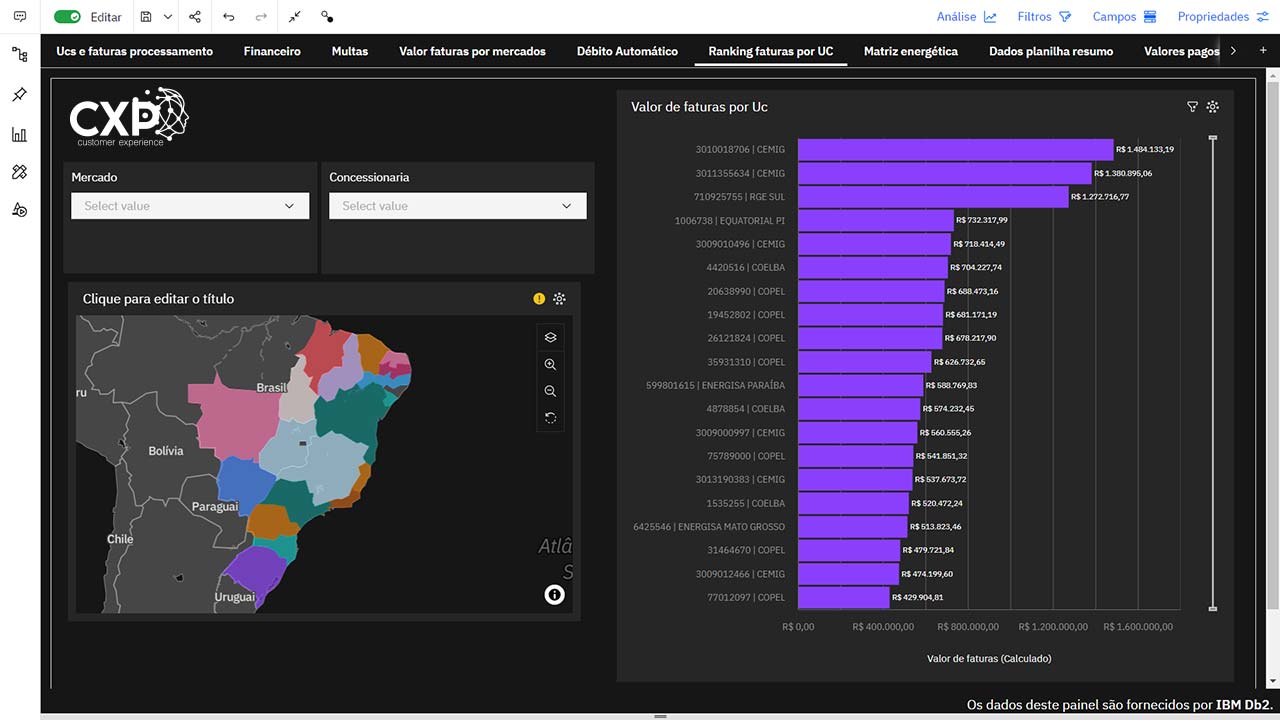Click the map zoom in icon
Image resolution: width=1280 pixels, height=720 pixels.
(550, 364)
